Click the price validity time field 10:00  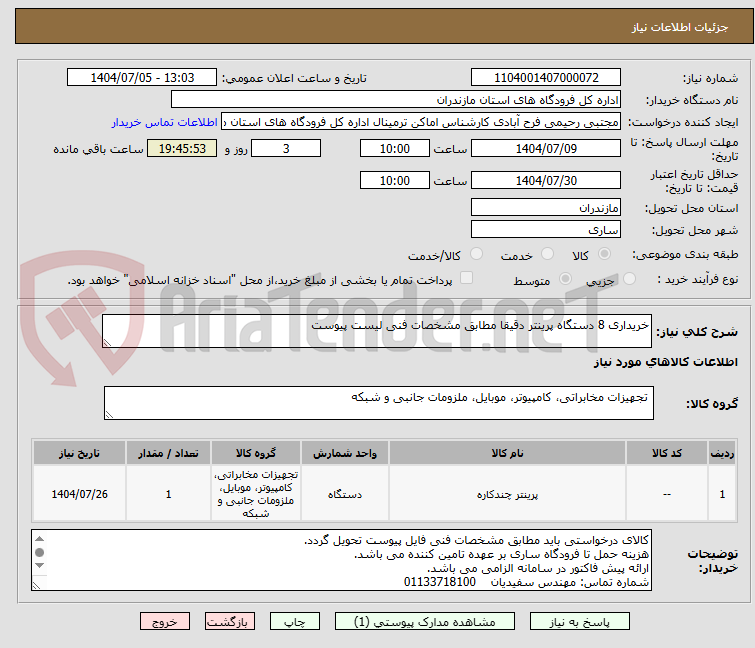pos(394,181)
